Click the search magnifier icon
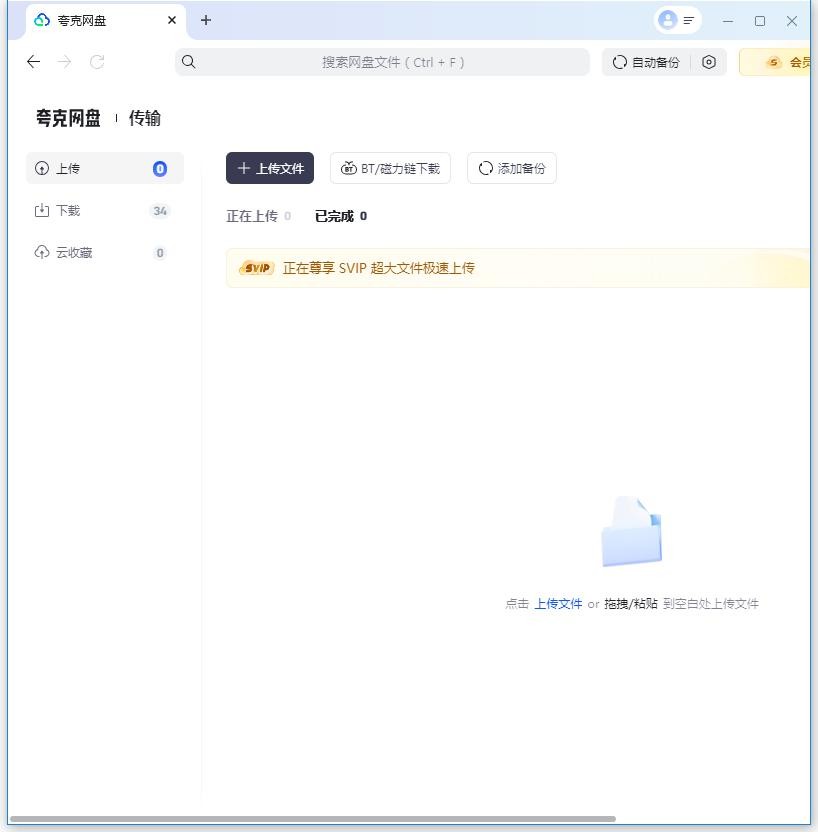 point(188,62)
